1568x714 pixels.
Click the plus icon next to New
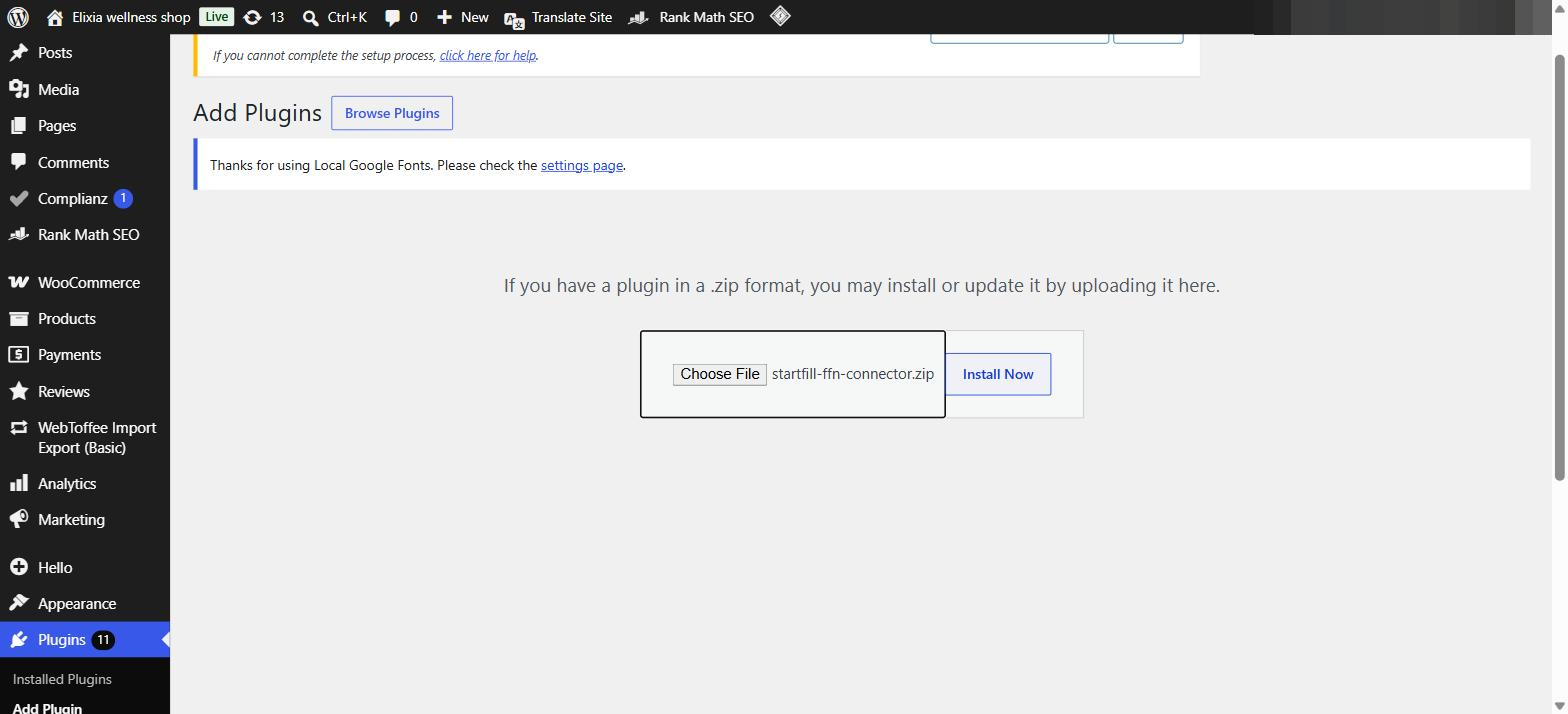[x=445, y=17]
